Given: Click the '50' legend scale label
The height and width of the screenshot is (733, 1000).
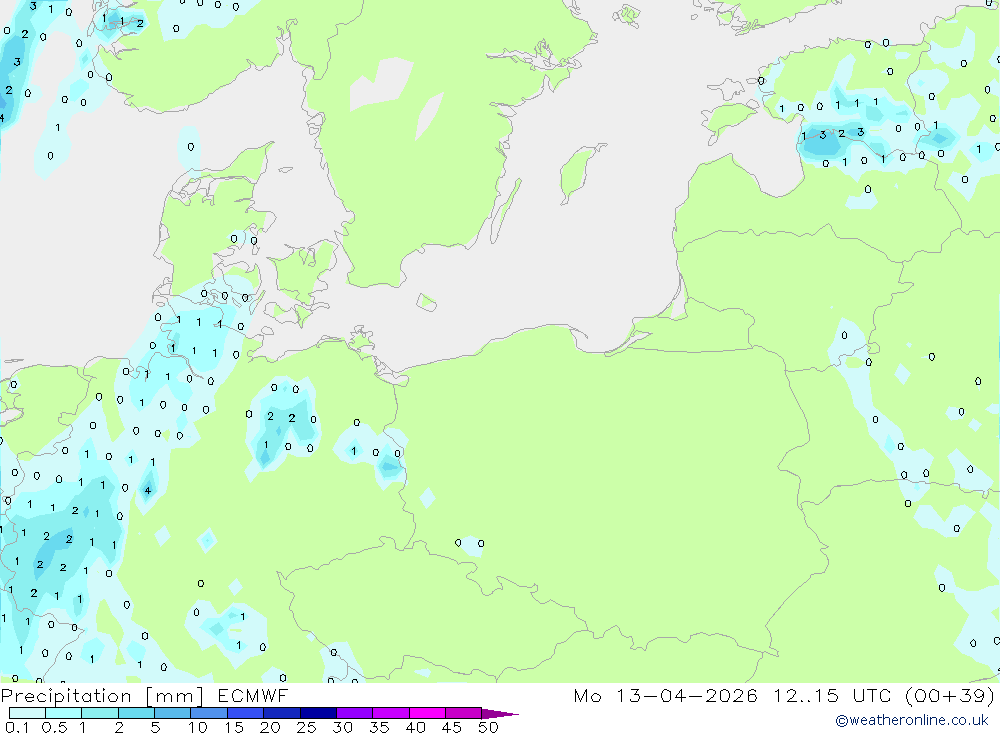Looking at the screenshot, I should (x=489, y=727).
